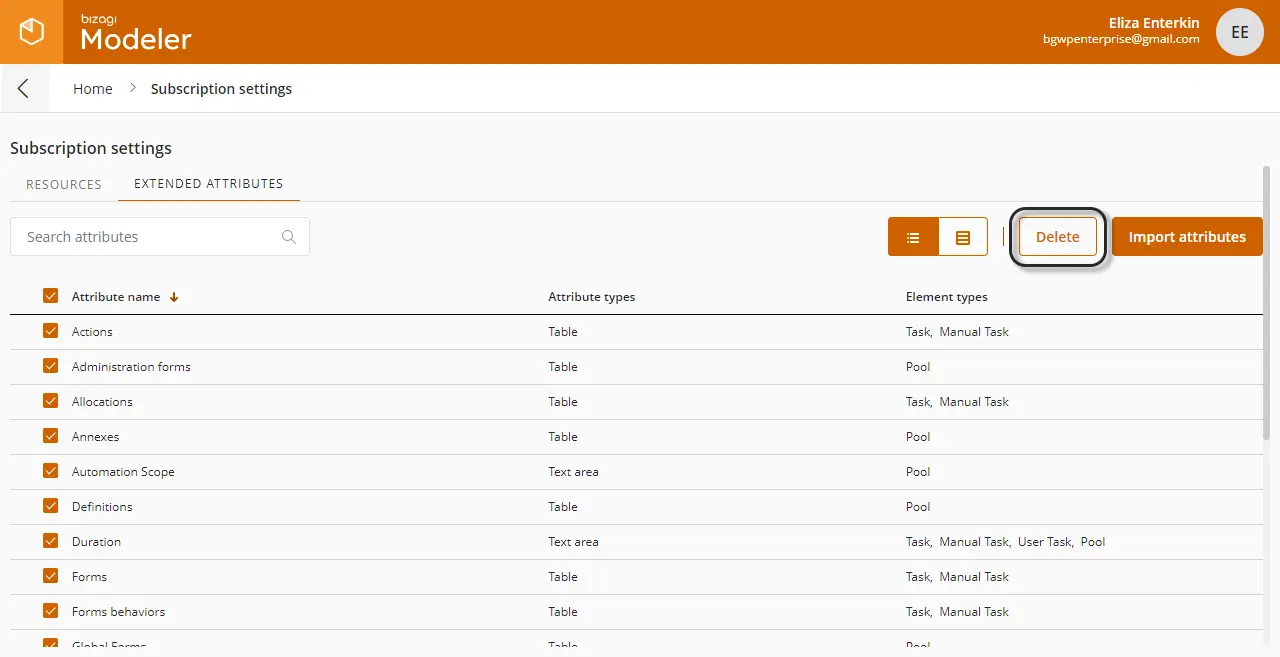The image size is (1280, 657).
Task: Click the Attribute types column header
Action: (x=592, y=297)
